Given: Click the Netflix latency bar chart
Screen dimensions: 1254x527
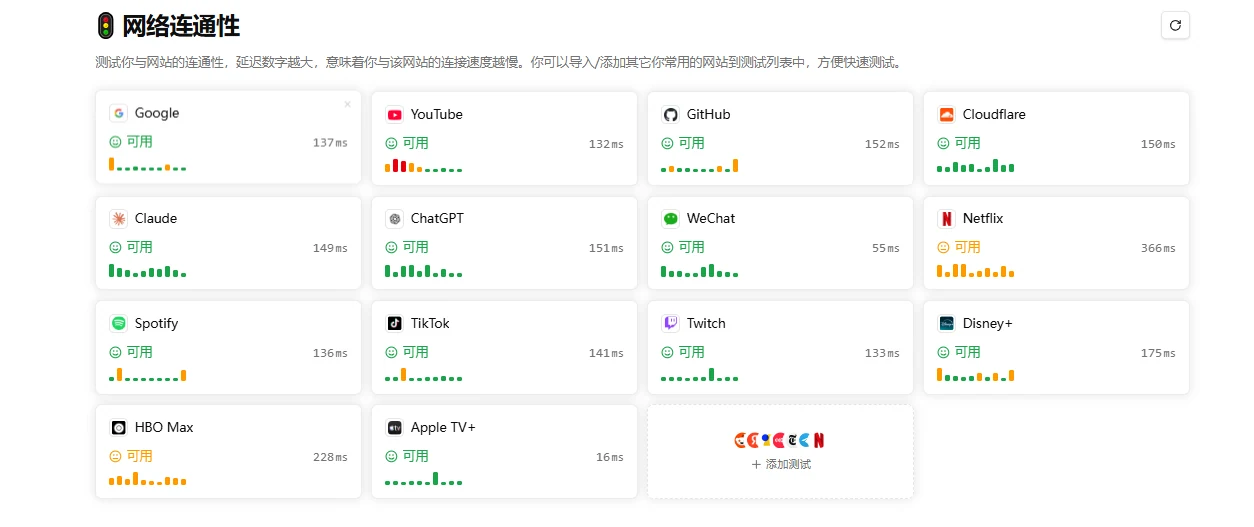Looking at the screenshot, I should [976, 270].
